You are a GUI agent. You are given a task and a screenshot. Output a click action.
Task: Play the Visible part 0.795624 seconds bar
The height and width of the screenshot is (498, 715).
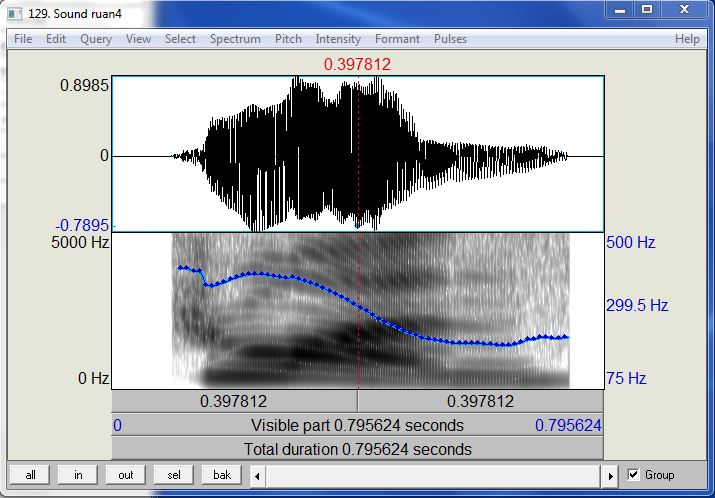[x=358, y=425]
